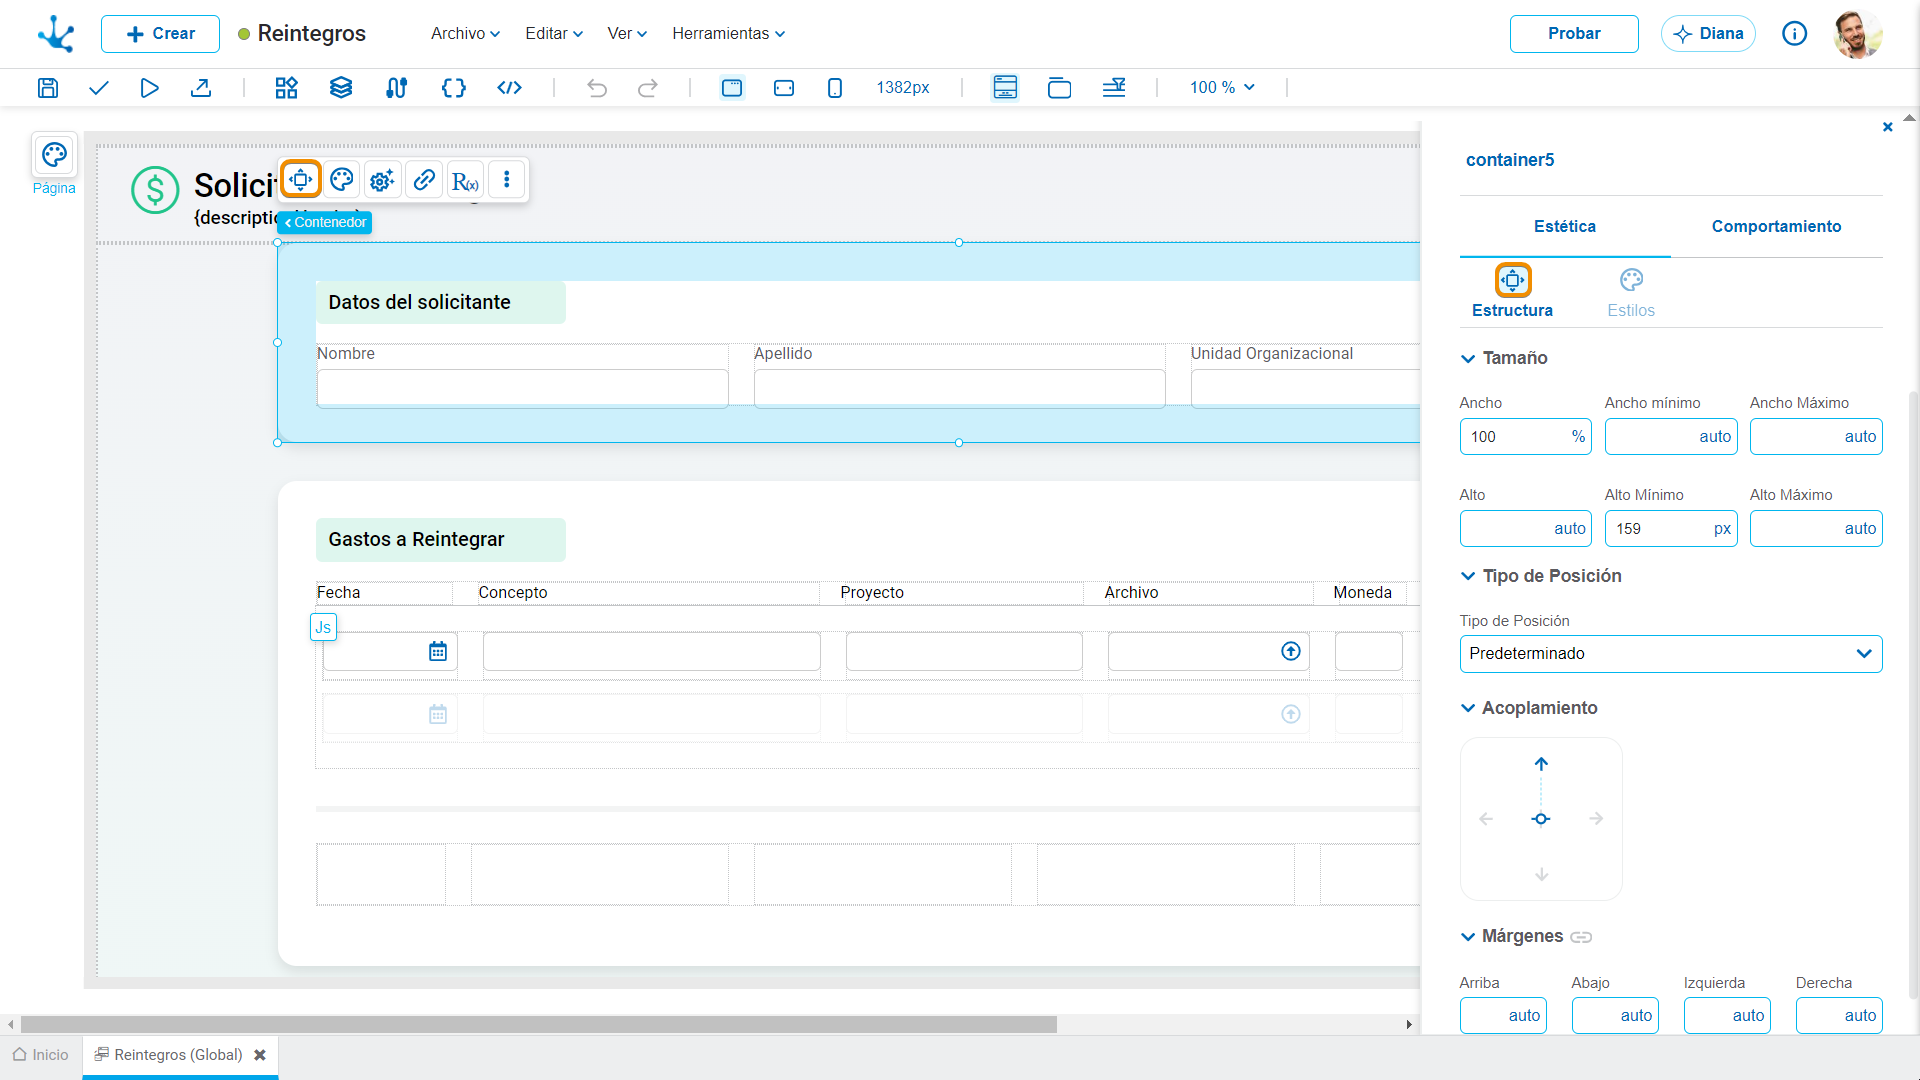Switch to the Comportamiento tab
The image size is (1920, 1080).
tap(1776, 227)
